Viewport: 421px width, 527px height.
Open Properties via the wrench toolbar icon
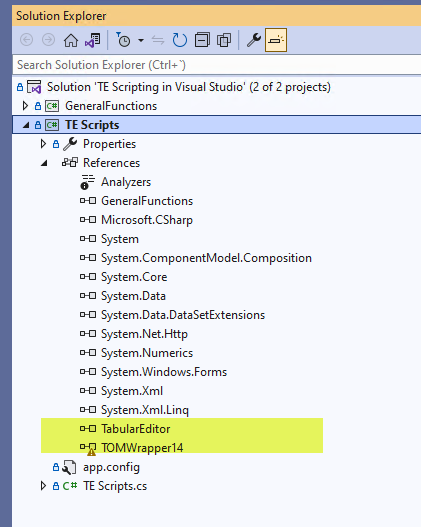point(254,40)
